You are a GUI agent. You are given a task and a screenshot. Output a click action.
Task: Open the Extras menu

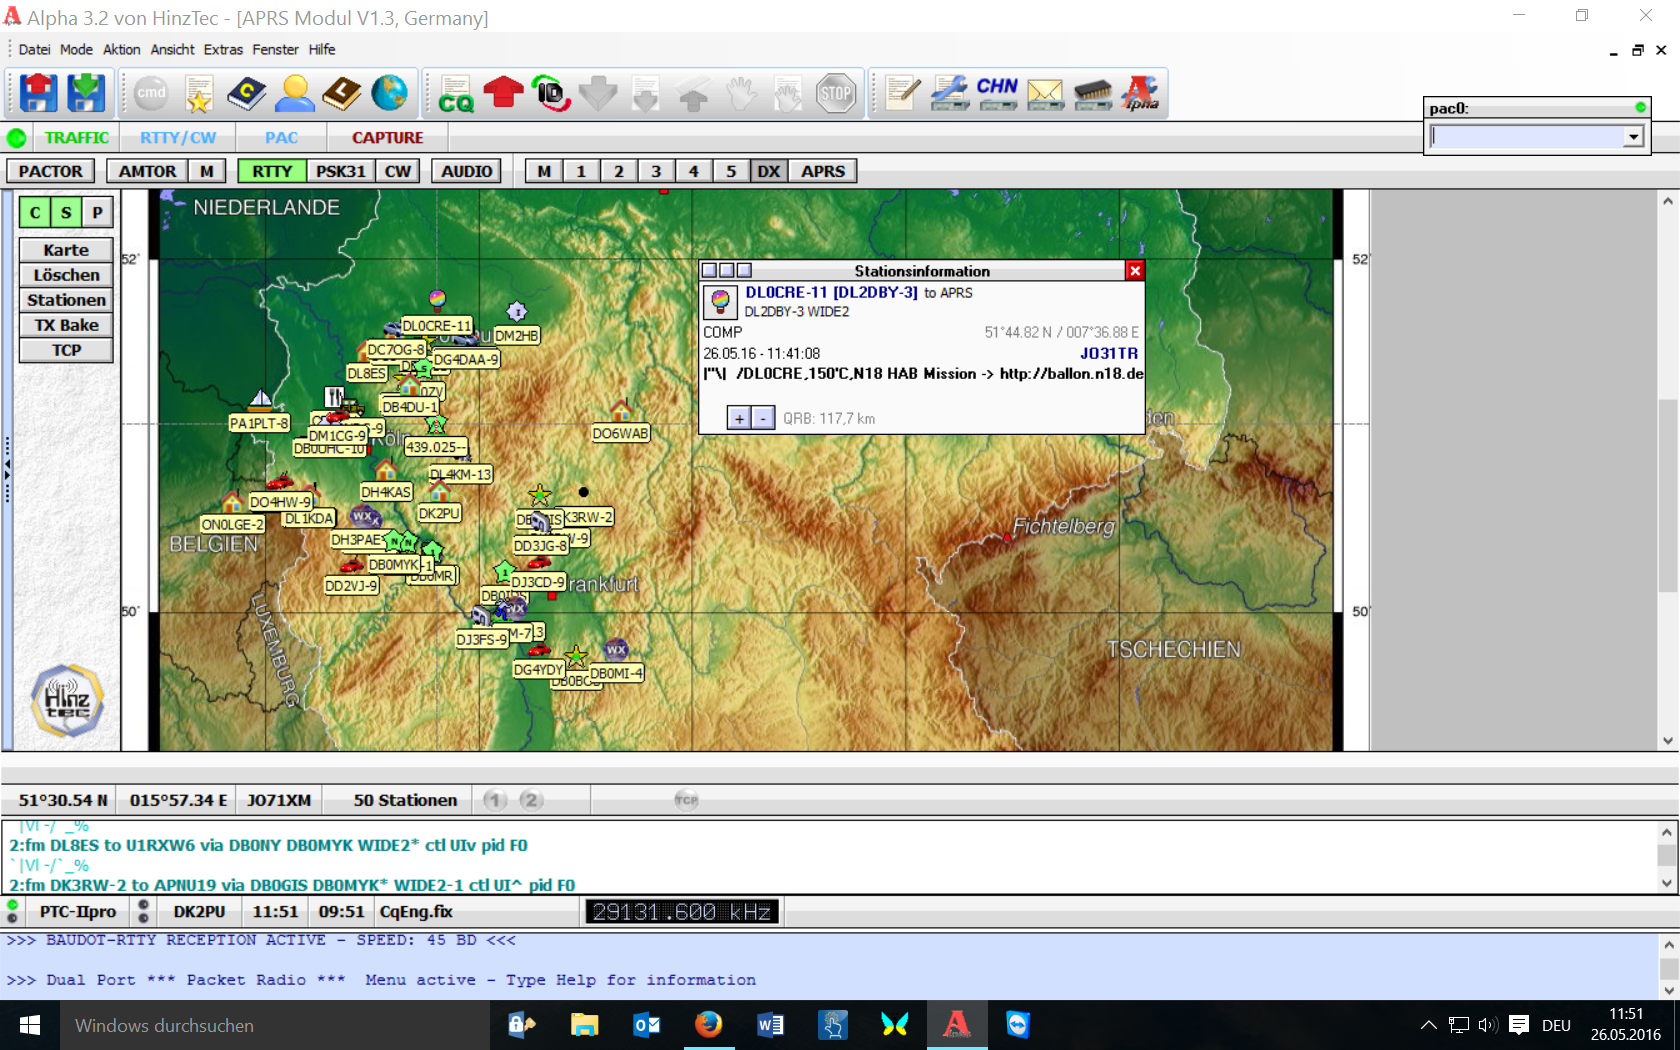[x=223, y=49]
